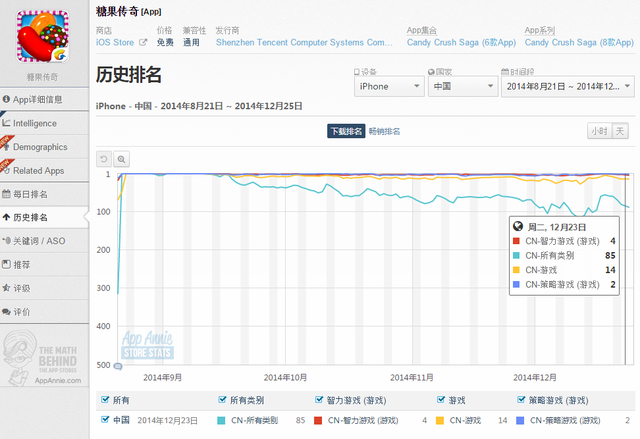The width and height of the screenshot is (640, 439).
Task: Click the Candy Crush app icon thumbnail
Action: pyautogui.click(x=42, y=36)
